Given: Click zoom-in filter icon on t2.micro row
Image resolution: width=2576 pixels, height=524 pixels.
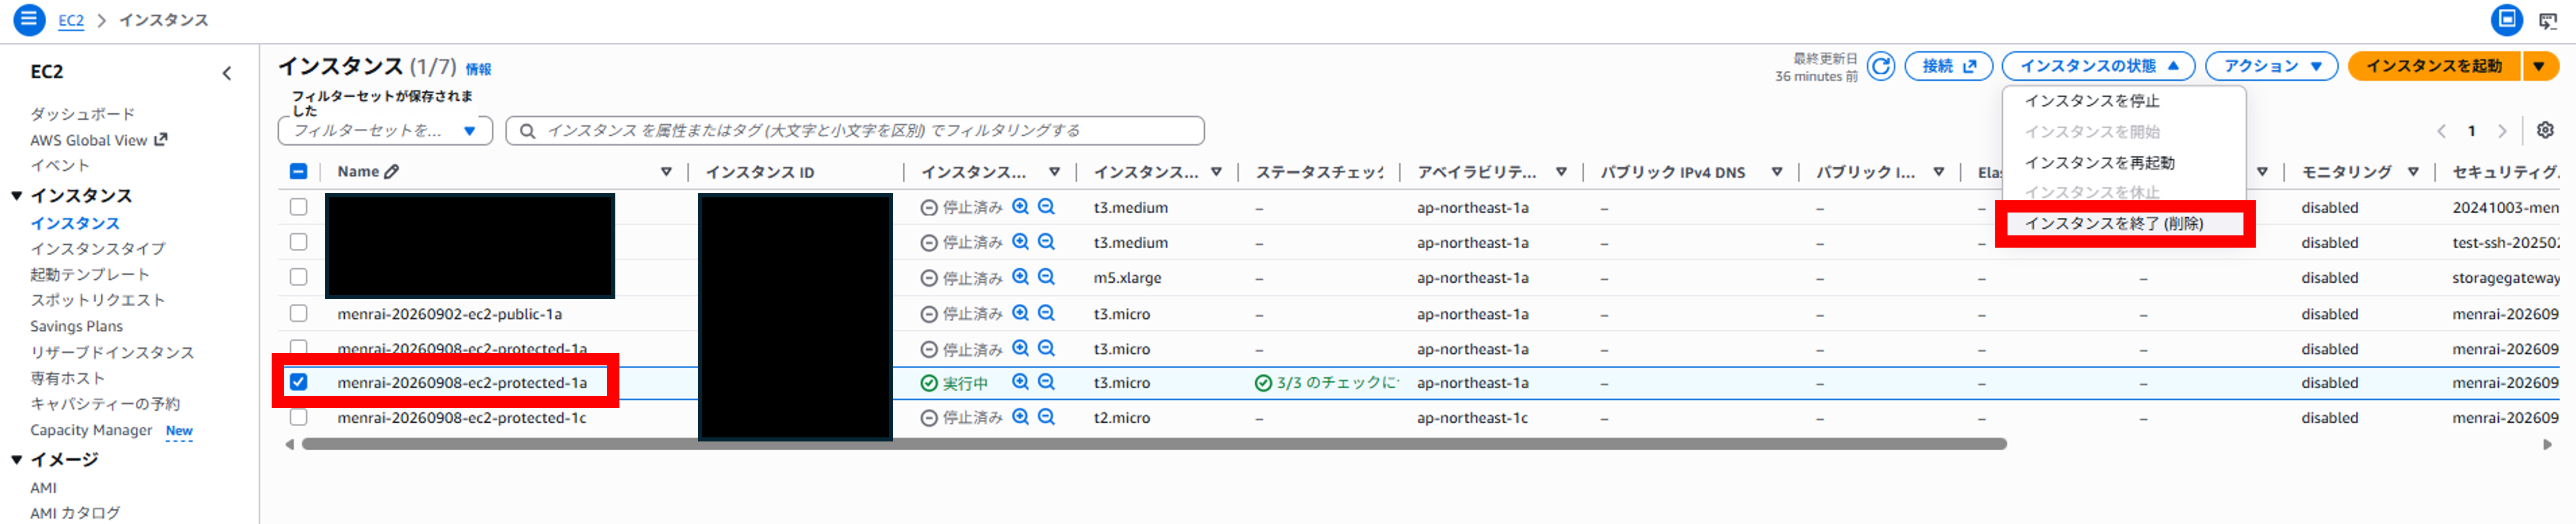Looking at the screenshot, I should point(1020,417).
